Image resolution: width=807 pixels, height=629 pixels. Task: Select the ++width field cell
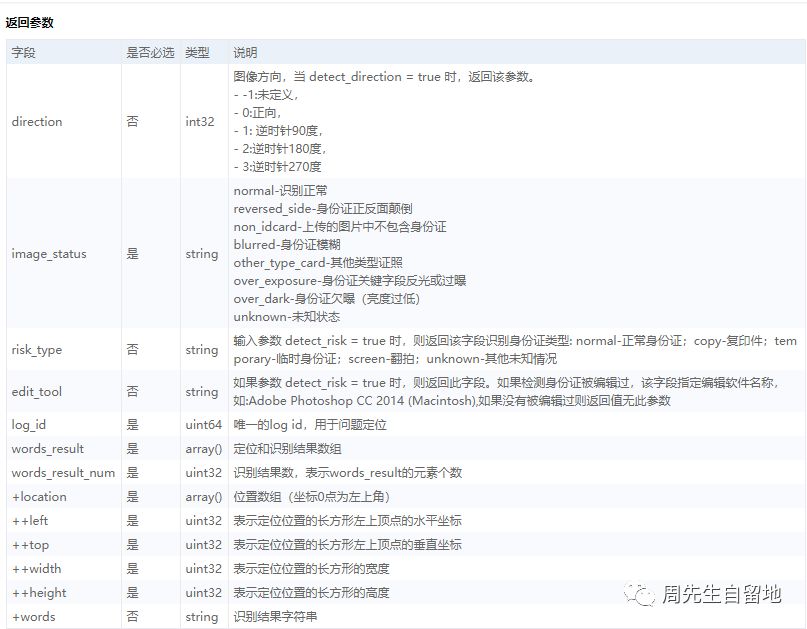point(37,569)
